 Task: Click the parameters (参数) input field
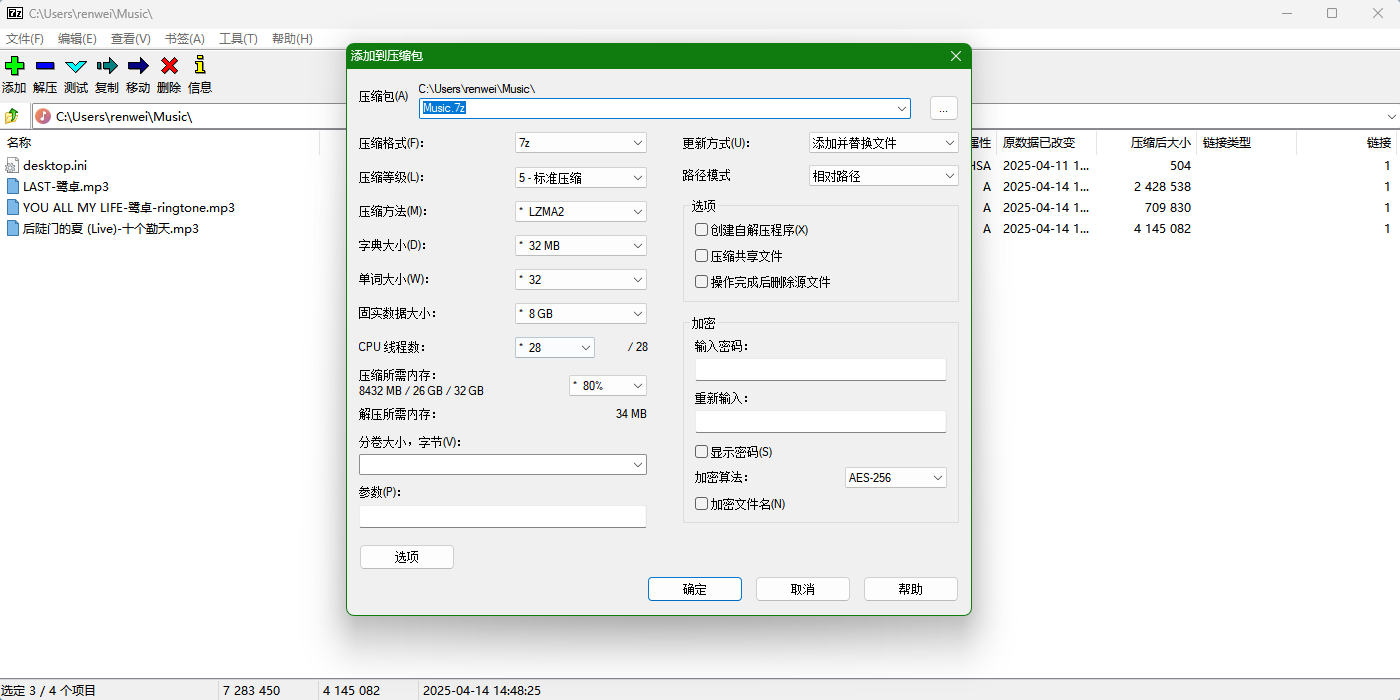[x=502, y=515]
